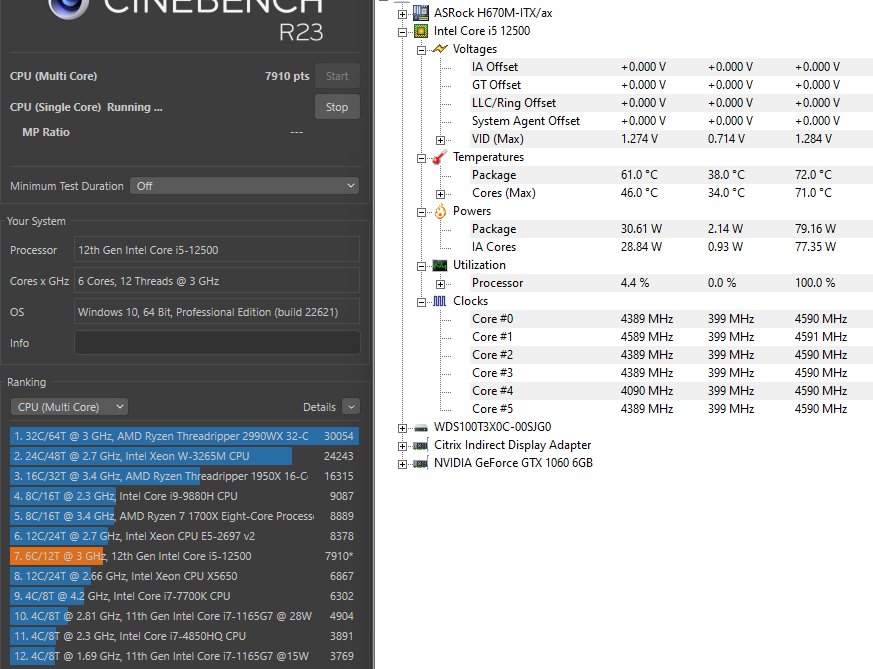Select the Xeon E5-2697 v2 ranking row
Image resolution: width=873 pixels, height=669 pixels.
pyautogui.click(x=184, y=536)
